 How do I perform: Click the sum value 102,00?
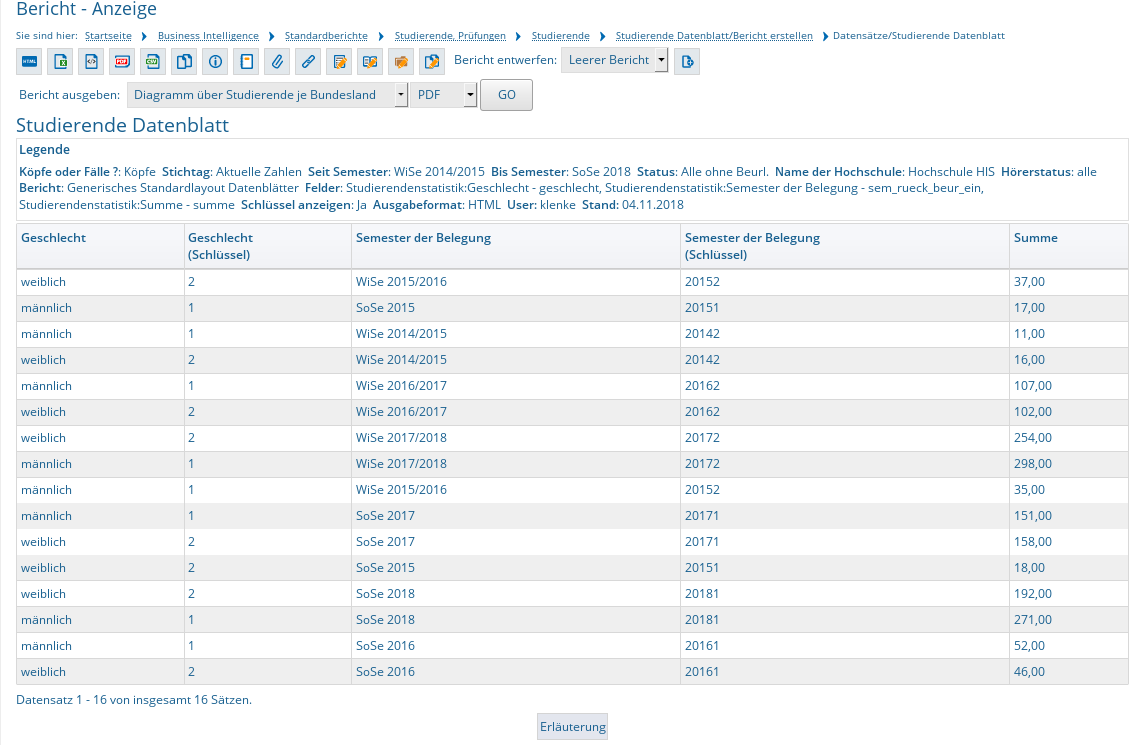[x=1032, y=412]
